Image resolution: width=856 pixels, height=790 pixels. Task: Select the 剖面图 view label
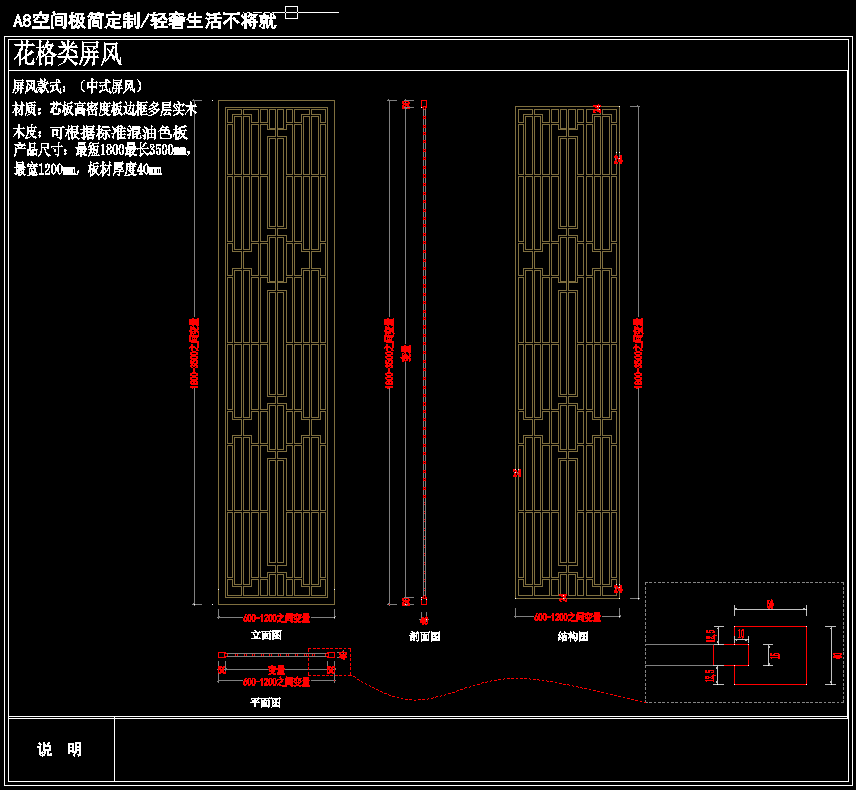(425, 636)
